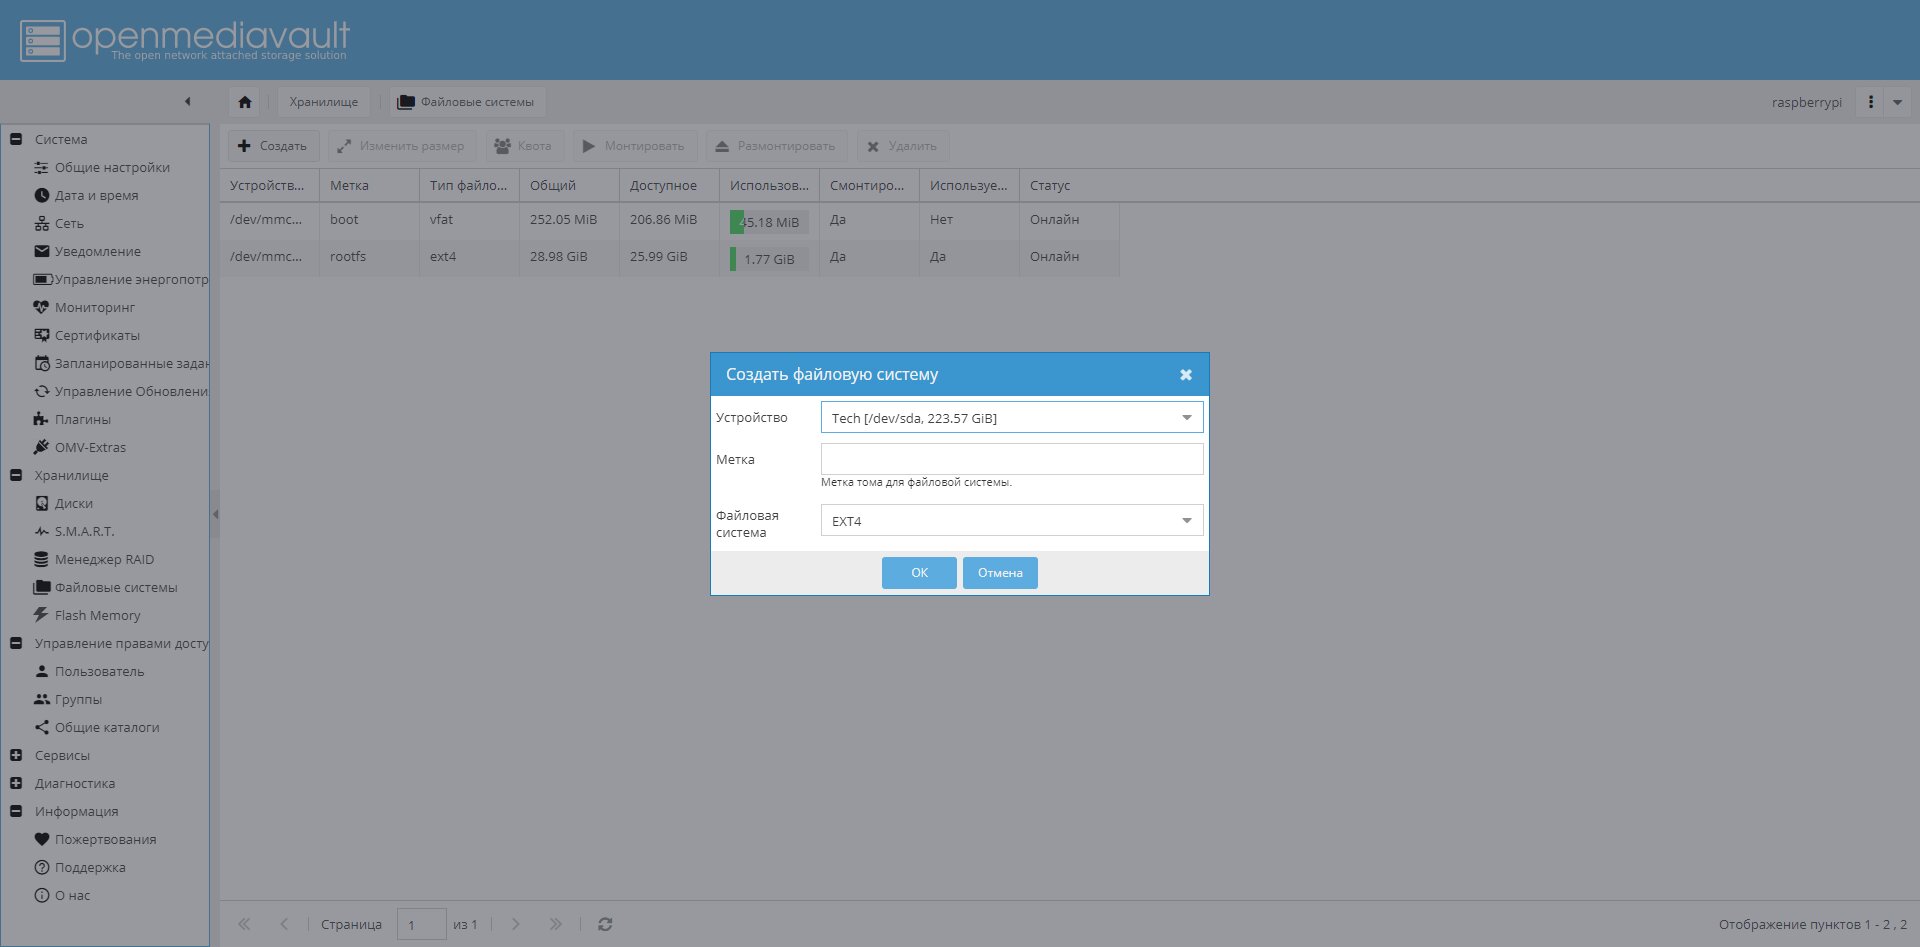
Task: Click the Метка label input field
Action: tap(1011, 459)
